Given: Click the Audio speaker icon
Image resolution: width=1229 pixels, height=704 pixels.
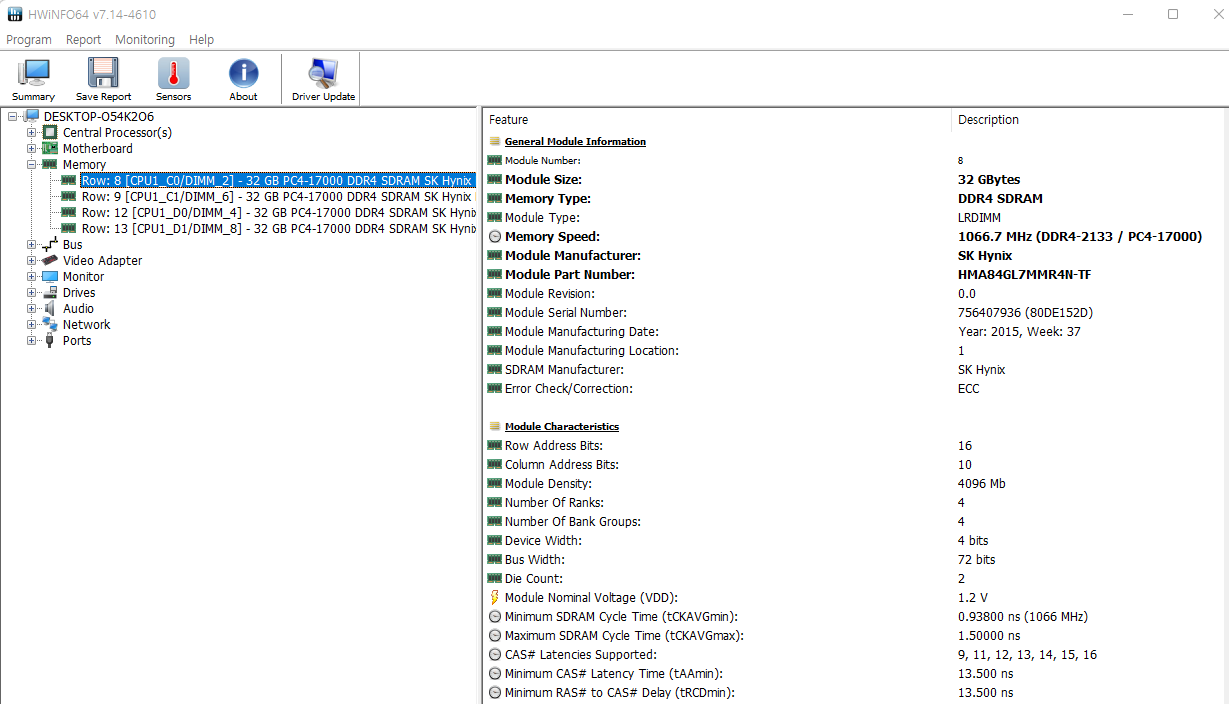Looking at the screenshot, I should coord(50,308).
